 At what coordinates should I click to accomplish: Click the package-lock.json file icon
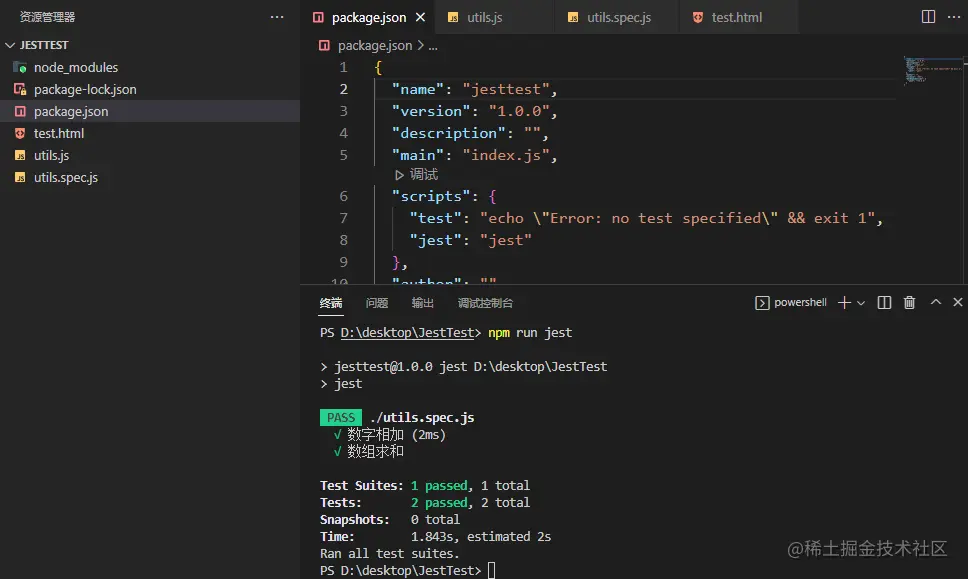(x=20, y=90)
